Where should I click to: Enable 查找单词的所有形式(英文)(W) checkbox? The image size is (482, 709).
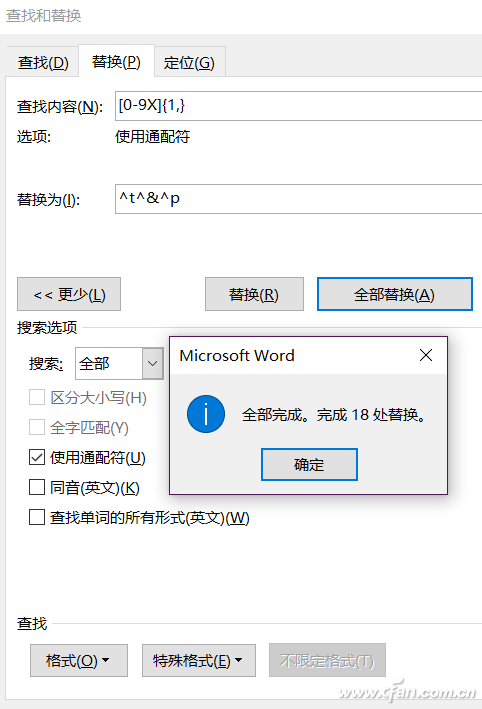click(x=37, y=517)
